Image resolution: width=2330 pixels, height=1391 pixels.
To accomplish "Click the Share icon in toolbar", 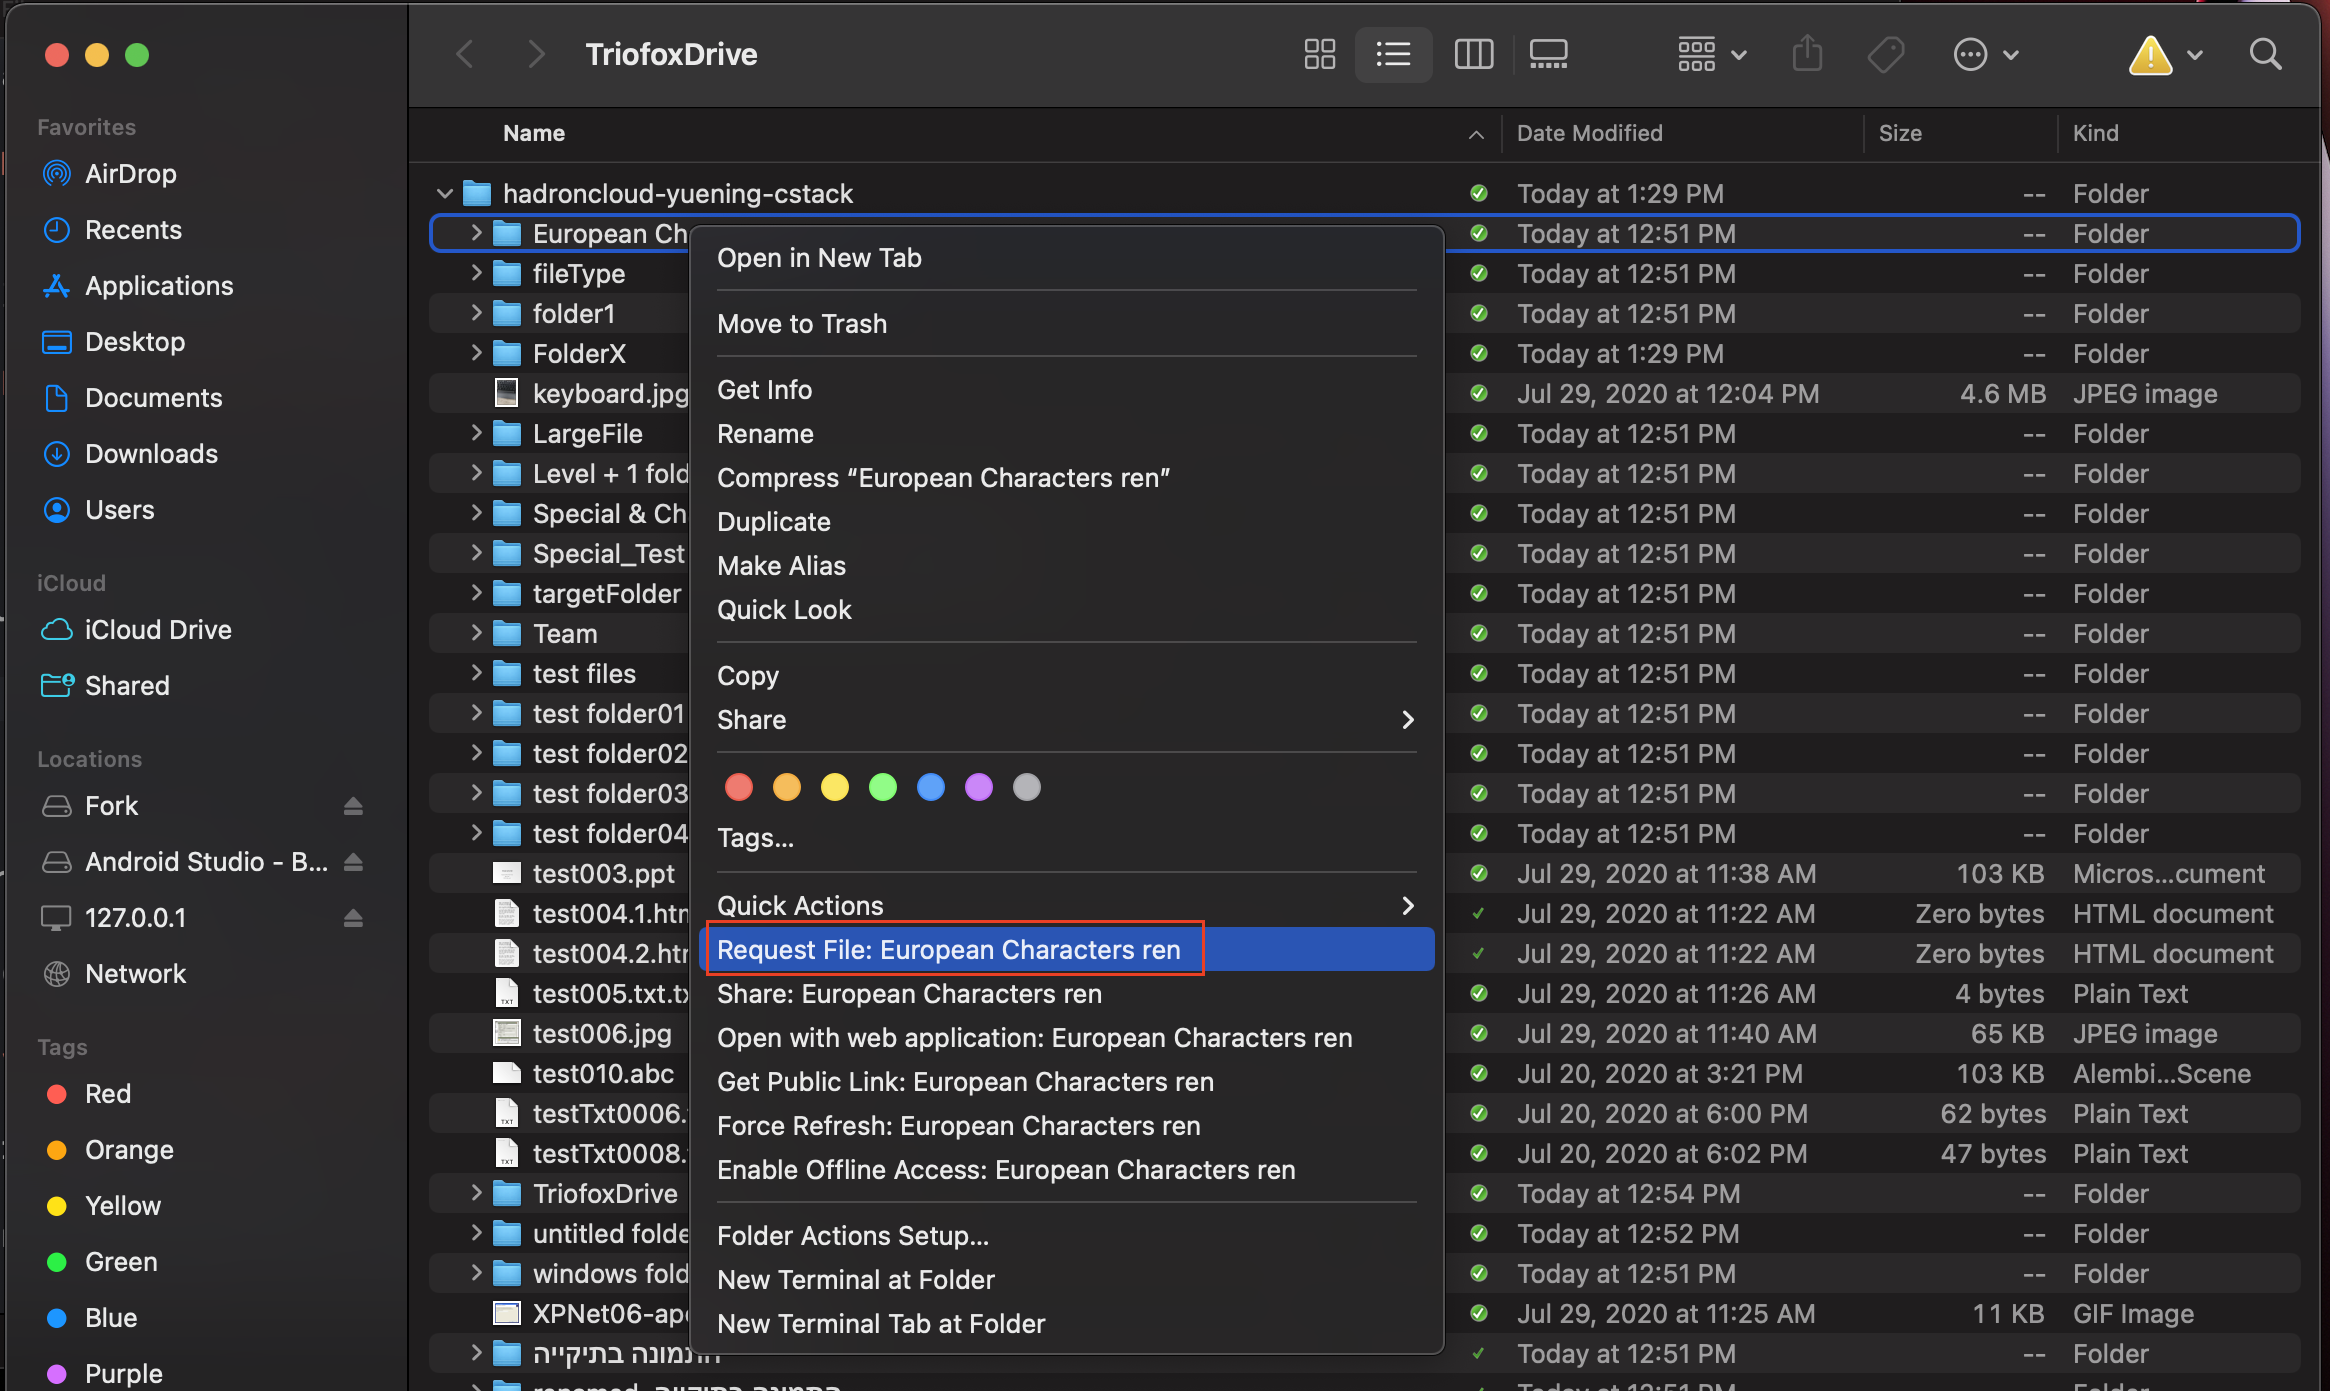I will (1807, 51).
